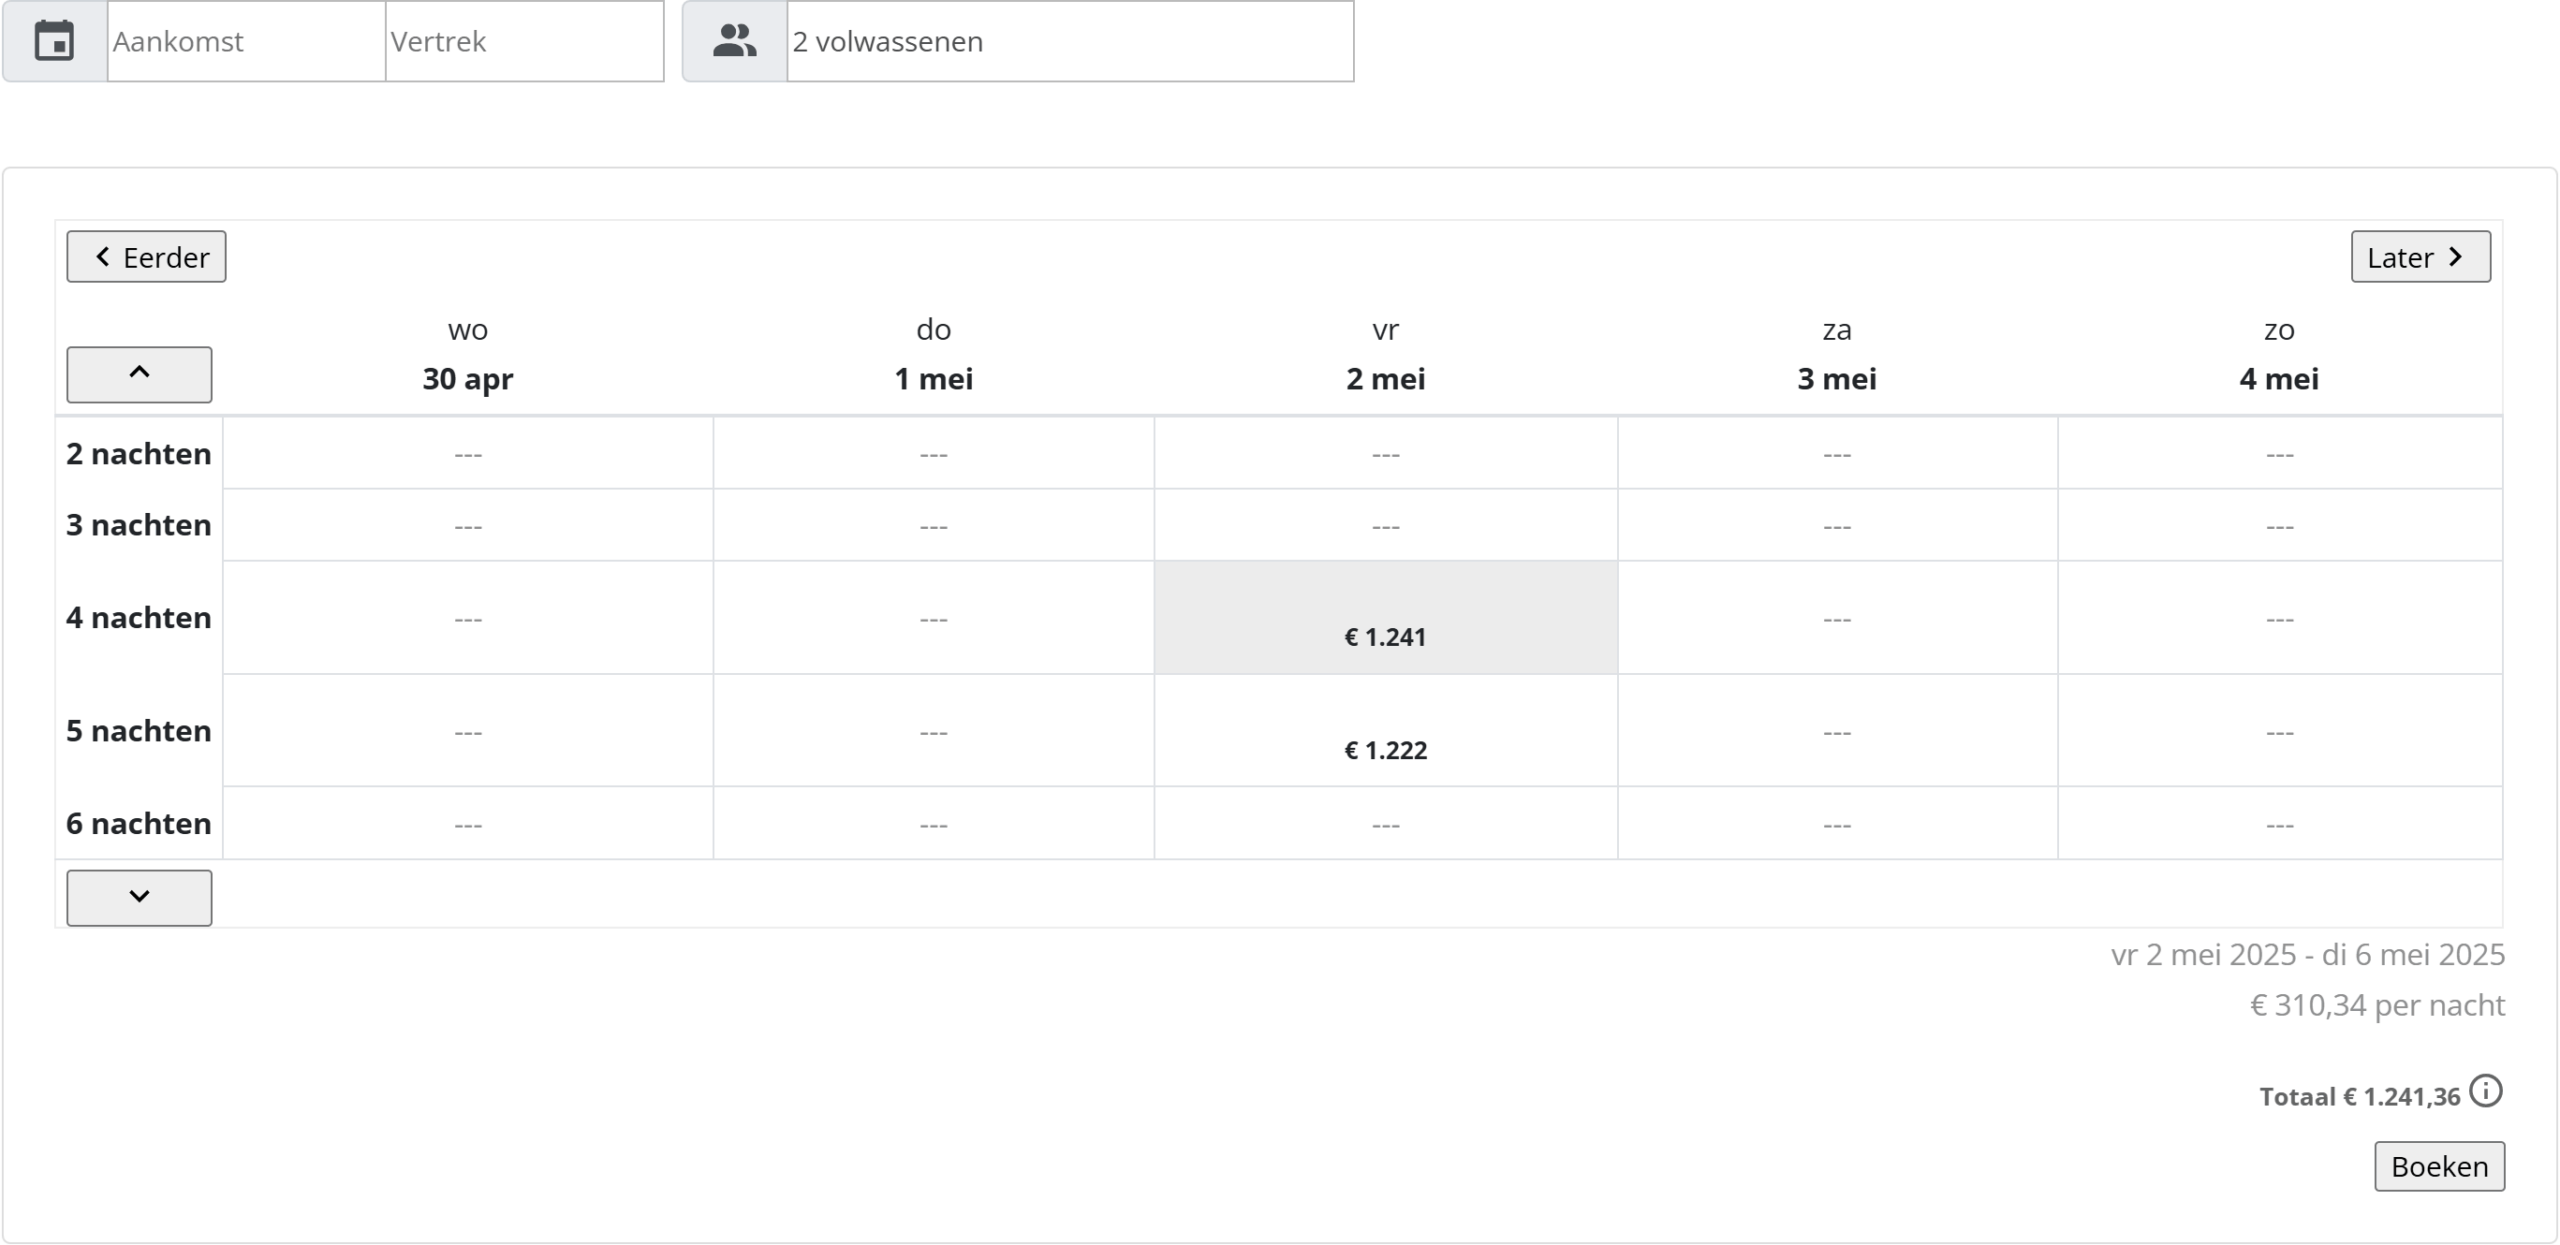
Task: Click the Aankomst date field
Action: point(246,41)
